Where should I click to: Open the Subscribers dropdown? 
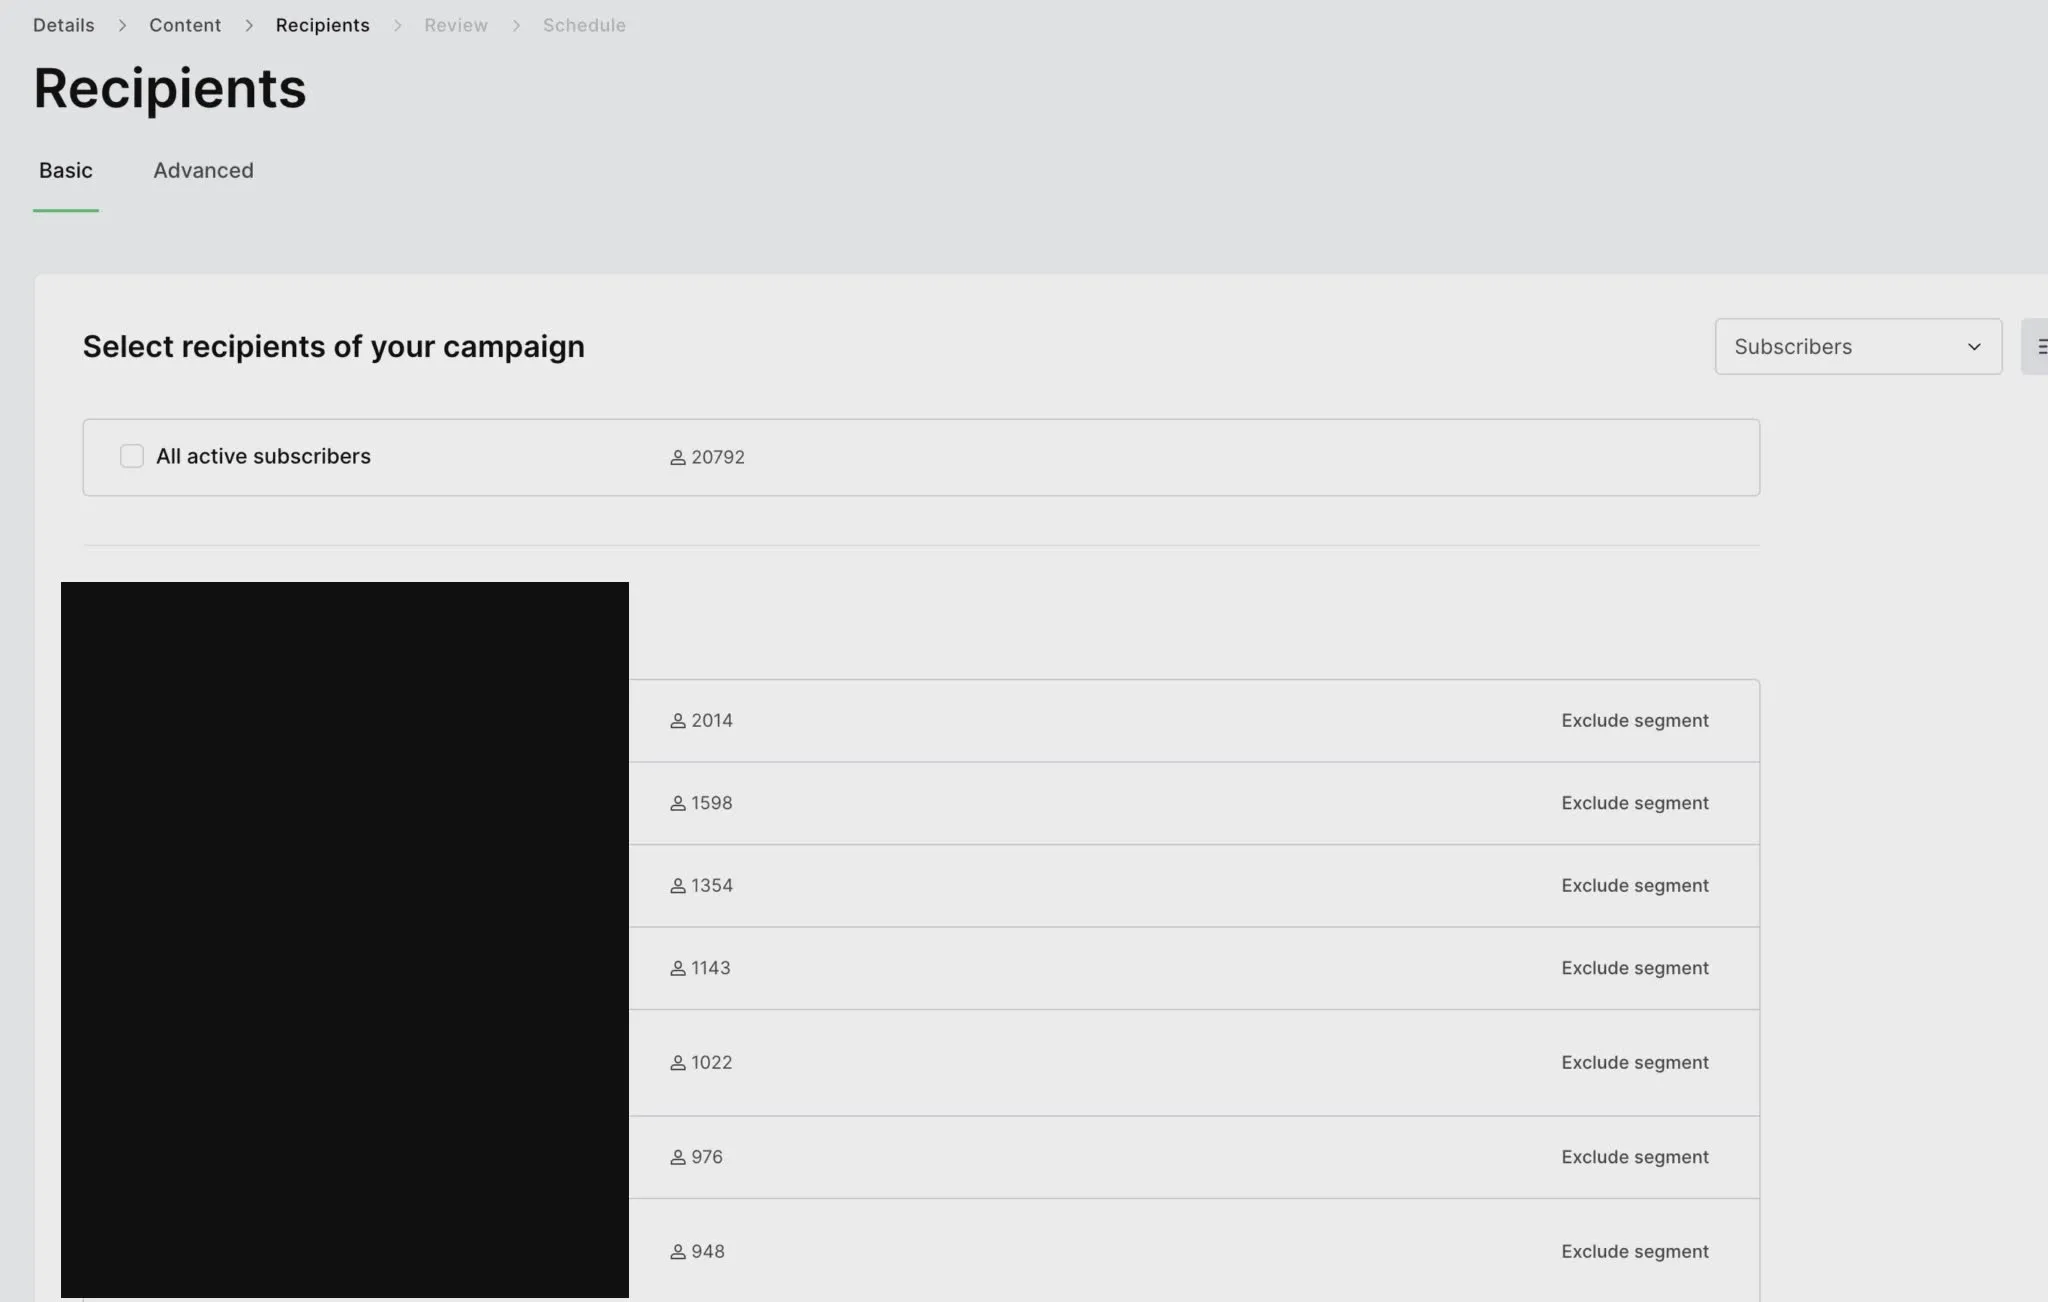click(1857, 346)
